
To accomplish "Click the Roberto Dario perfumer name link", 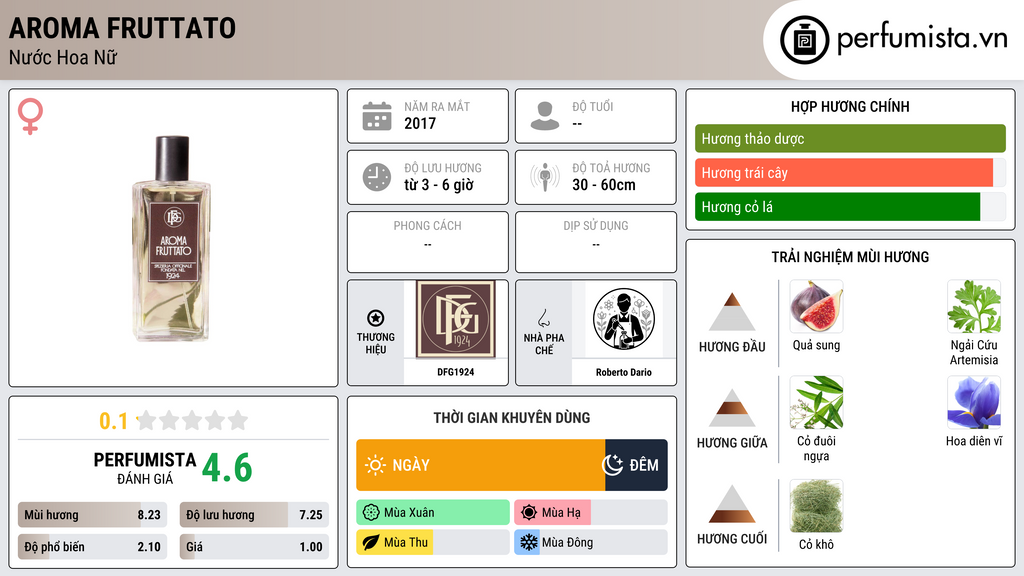I will tap(624, 372).
